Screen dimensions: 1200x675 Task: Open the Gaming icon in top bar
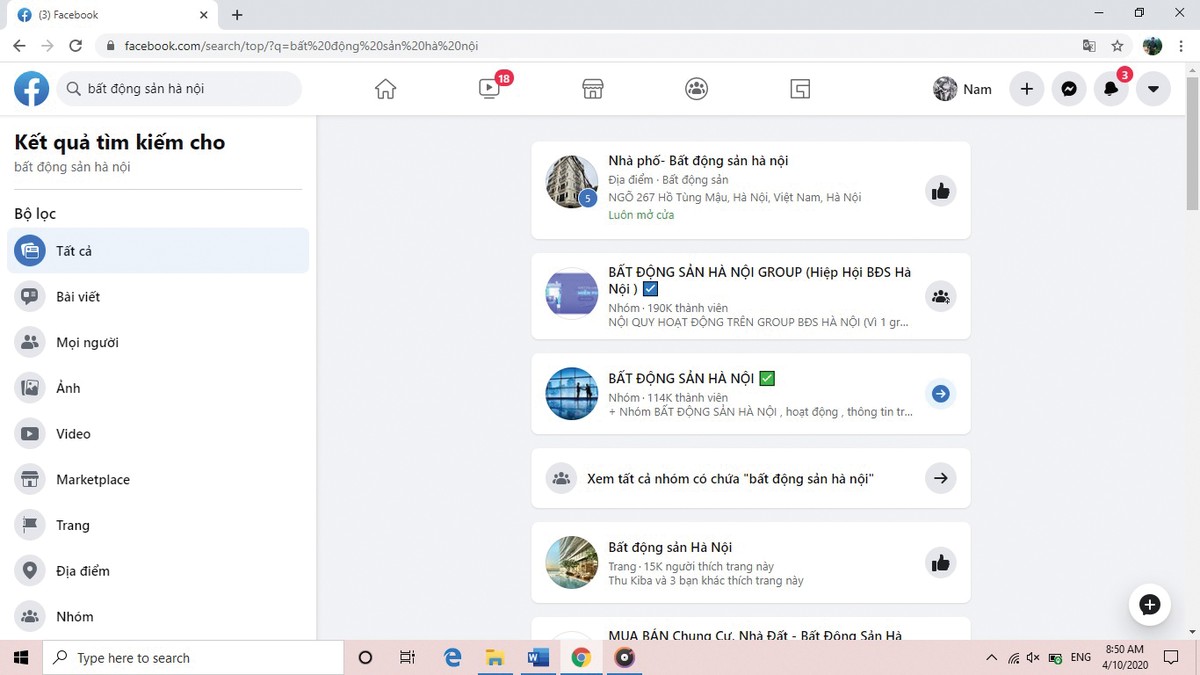click(800, 89)
